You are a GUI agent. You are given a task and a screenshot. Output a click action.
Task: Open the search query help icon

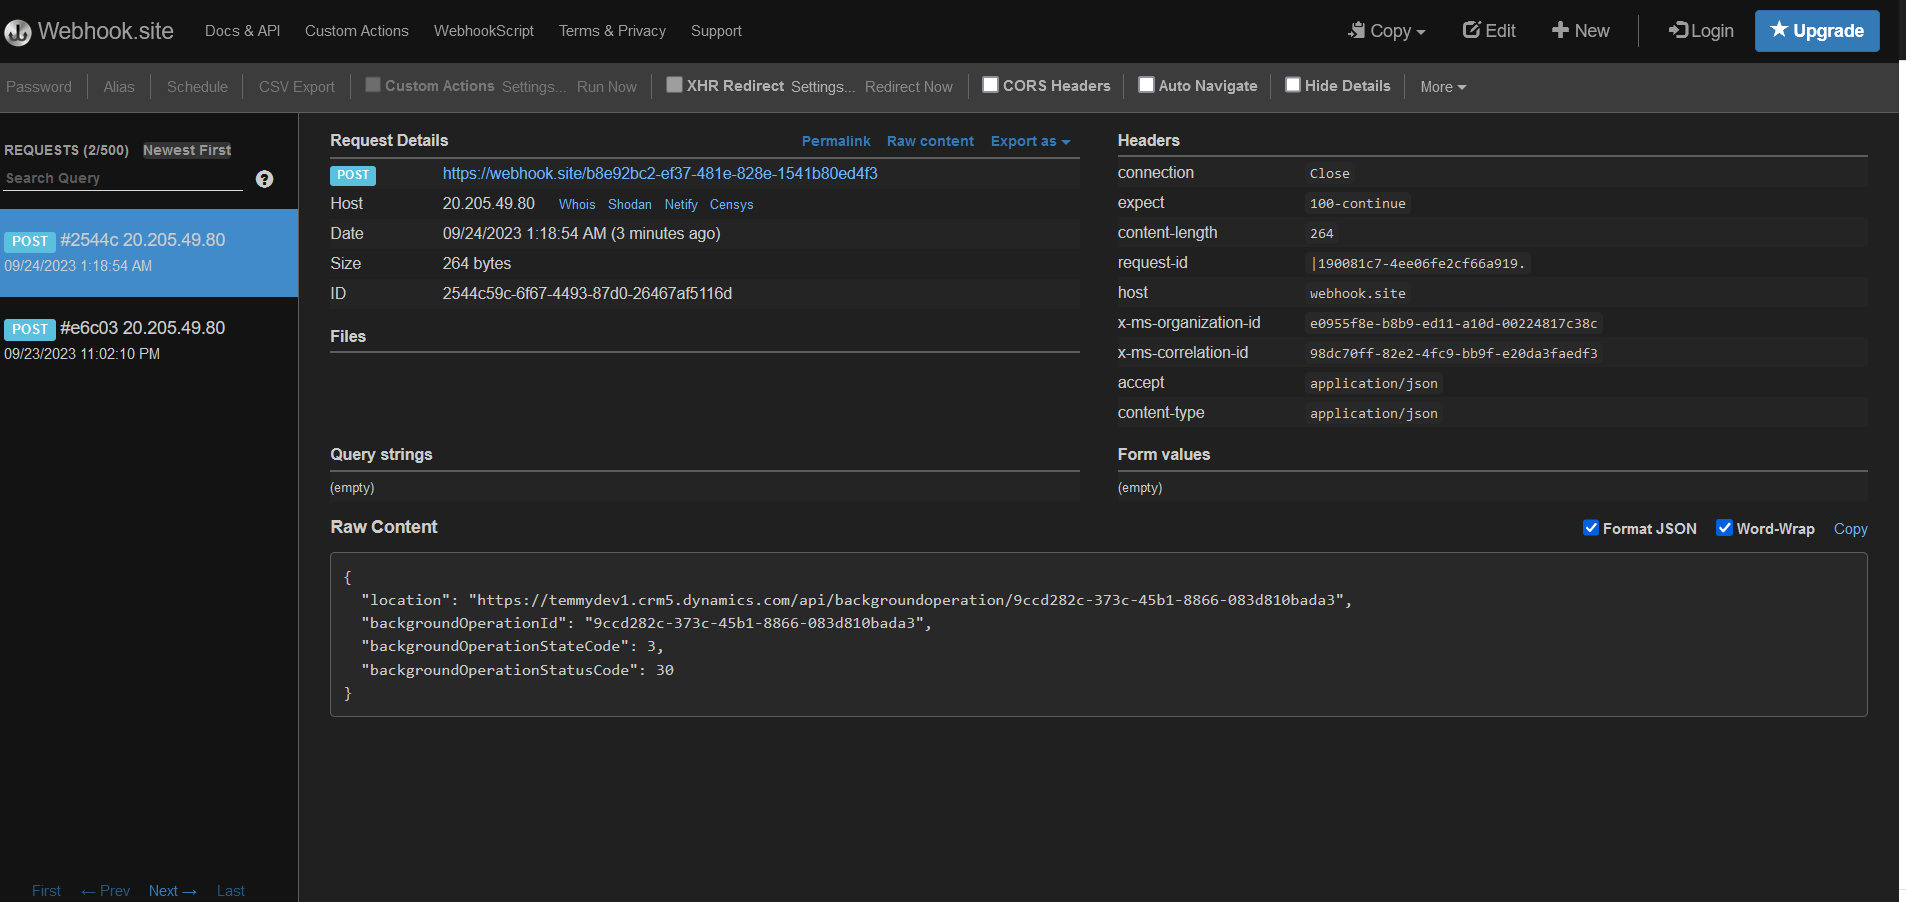[264, 179]
